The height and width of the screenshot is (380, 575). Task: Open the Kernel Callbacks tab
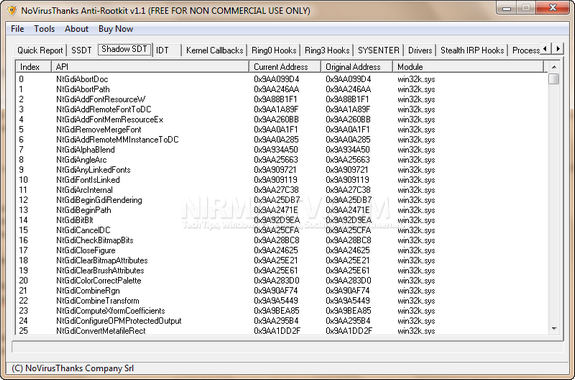215,50
